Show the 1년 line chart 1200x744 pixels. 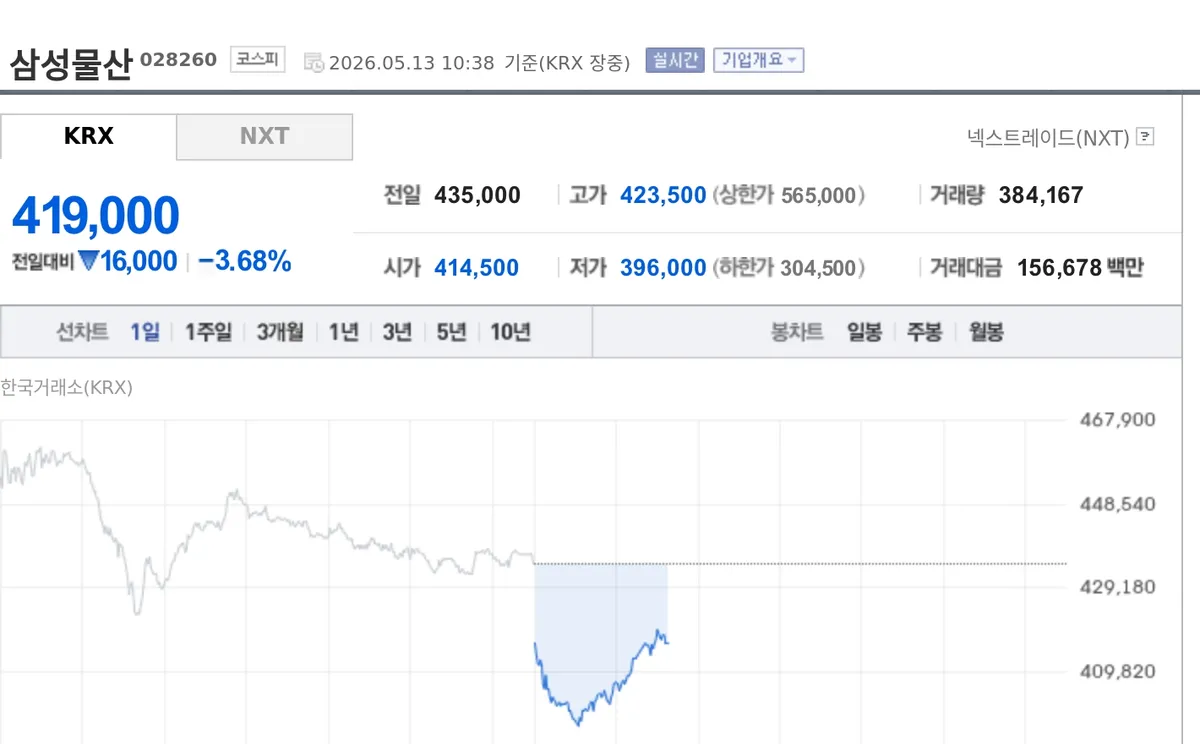coord(343,332)
